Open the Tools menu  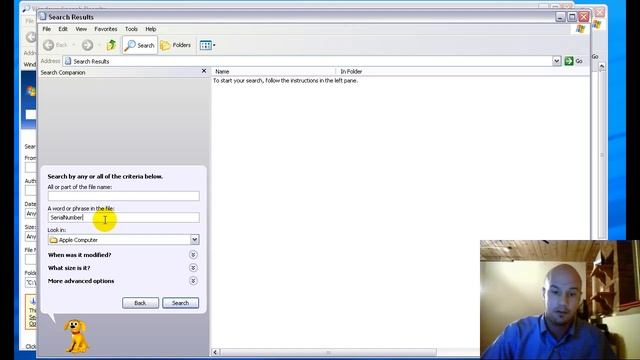tap(131, 29)
